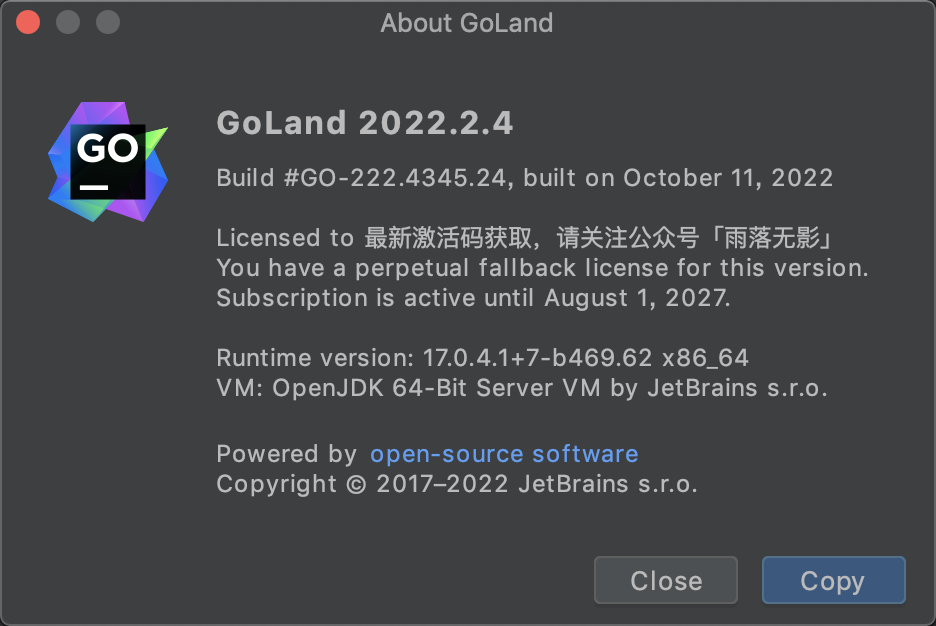Image resolution: width=936 pixels, height=626 pixels.
Task: Click the Subscription is active until line
Action: pyautogui.click(x=473, y=298)
